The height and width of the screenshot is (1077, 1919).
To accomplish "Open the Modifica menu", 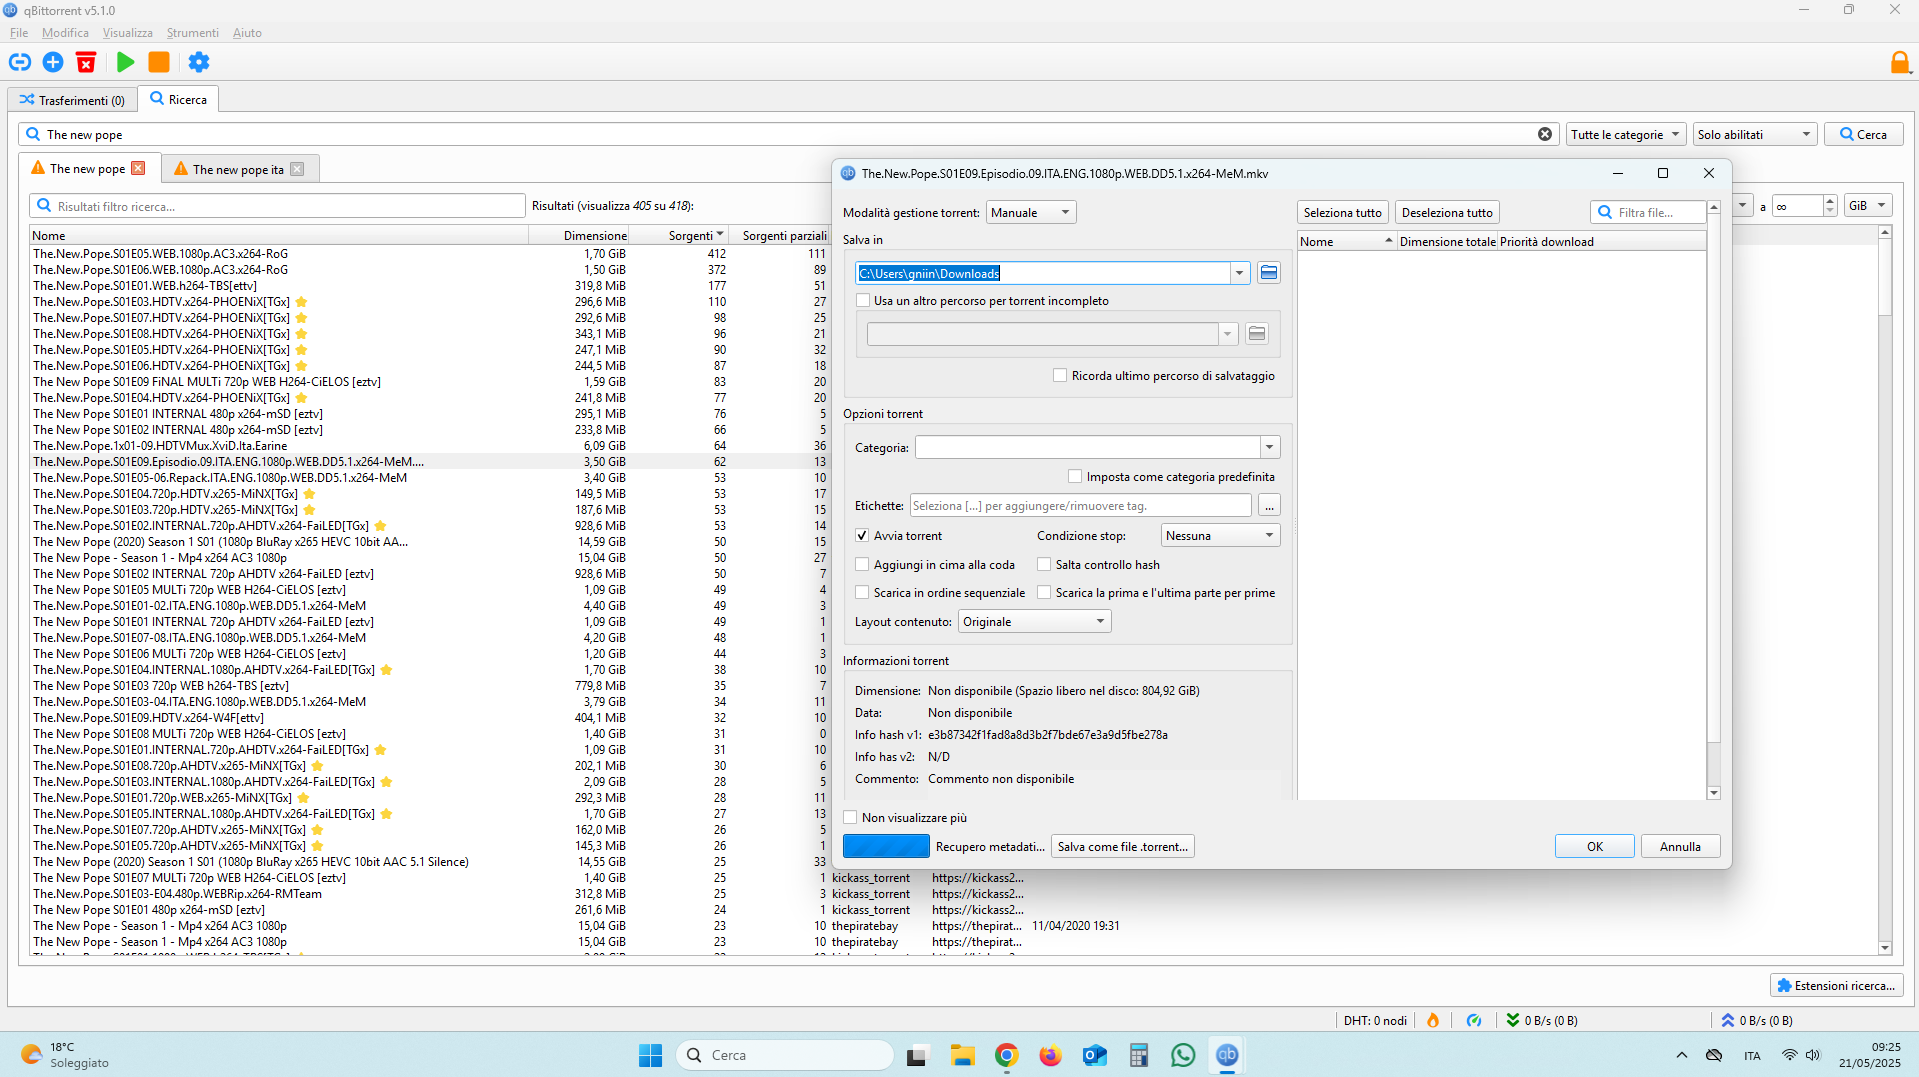I will coord(65,33).
